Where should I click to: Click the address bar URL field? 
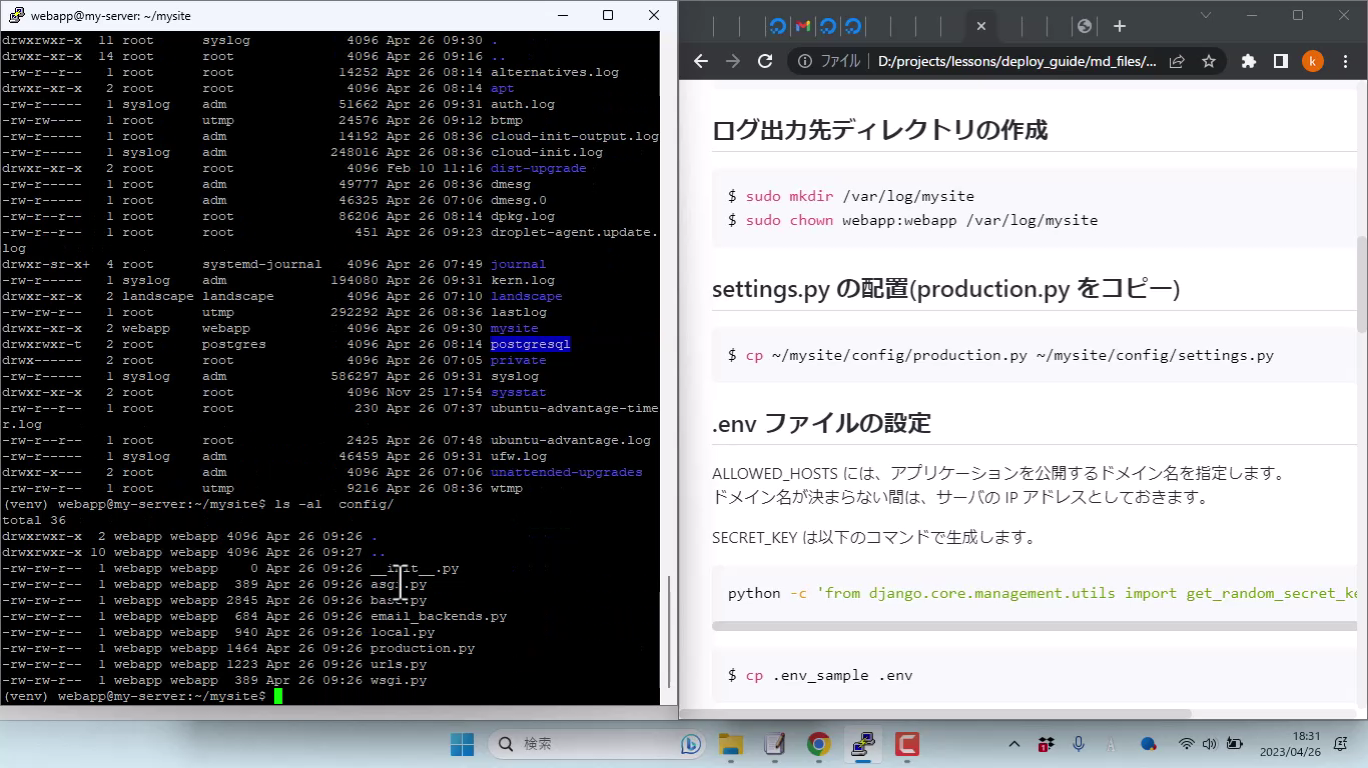point(1015,61)
